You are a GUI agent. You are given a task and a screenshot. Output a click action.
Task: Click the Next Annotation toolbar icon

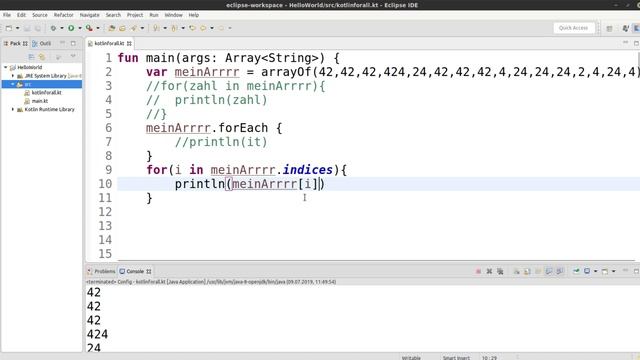pyautogui.click(x=156, y=28)
